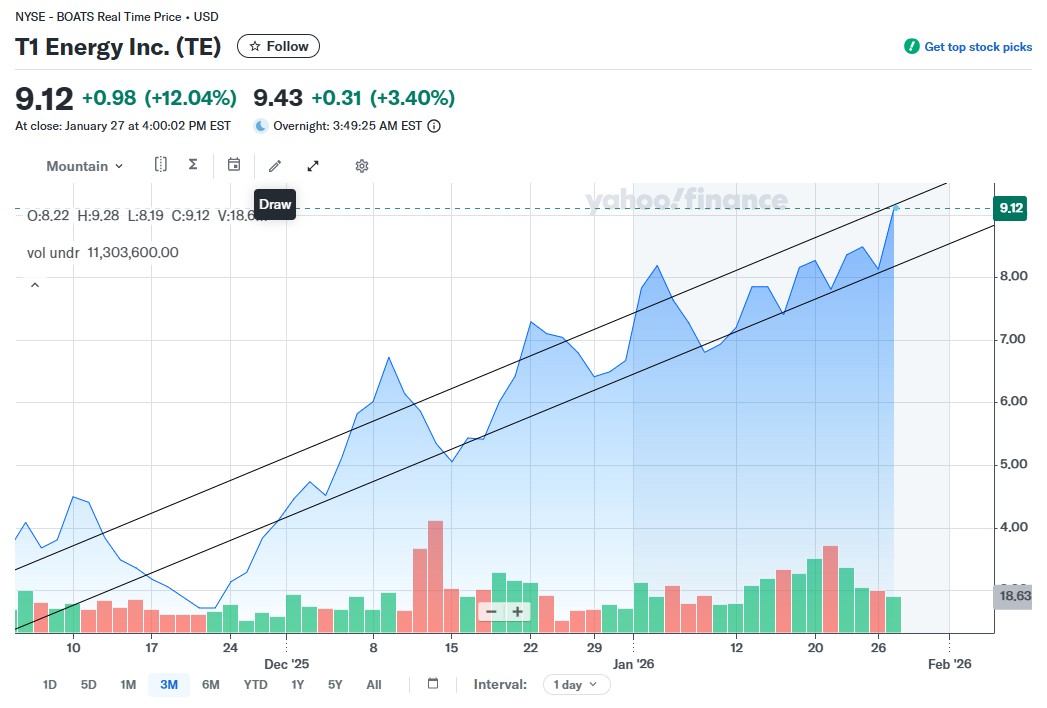
Task: Follow T1 Energy stock
Action: 278,46
